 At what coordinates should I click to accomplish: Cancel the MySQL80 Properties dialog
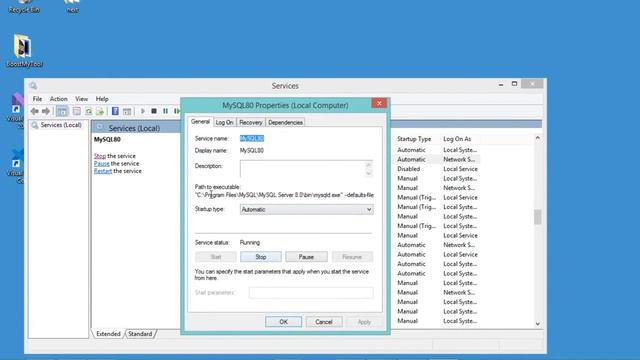324,322
